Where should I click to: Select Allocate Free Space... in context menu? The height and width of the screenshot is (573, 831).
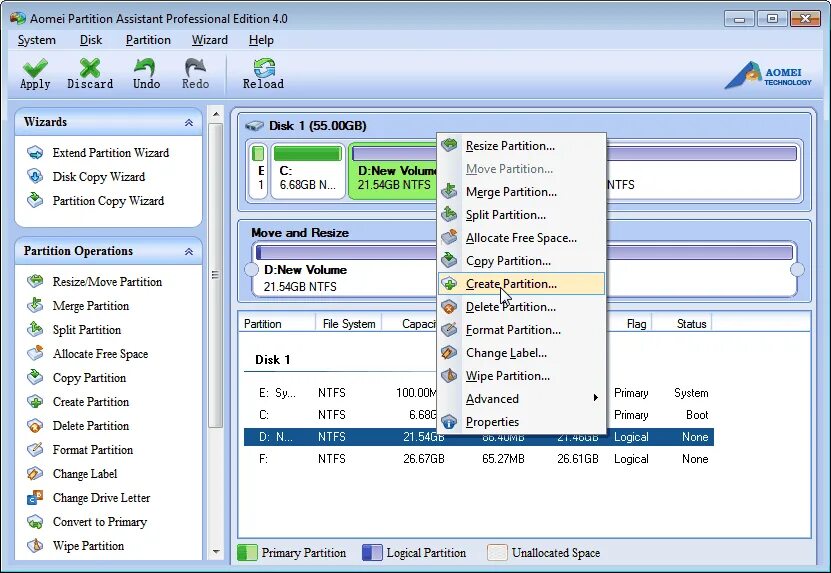click(x=521, y=237)
